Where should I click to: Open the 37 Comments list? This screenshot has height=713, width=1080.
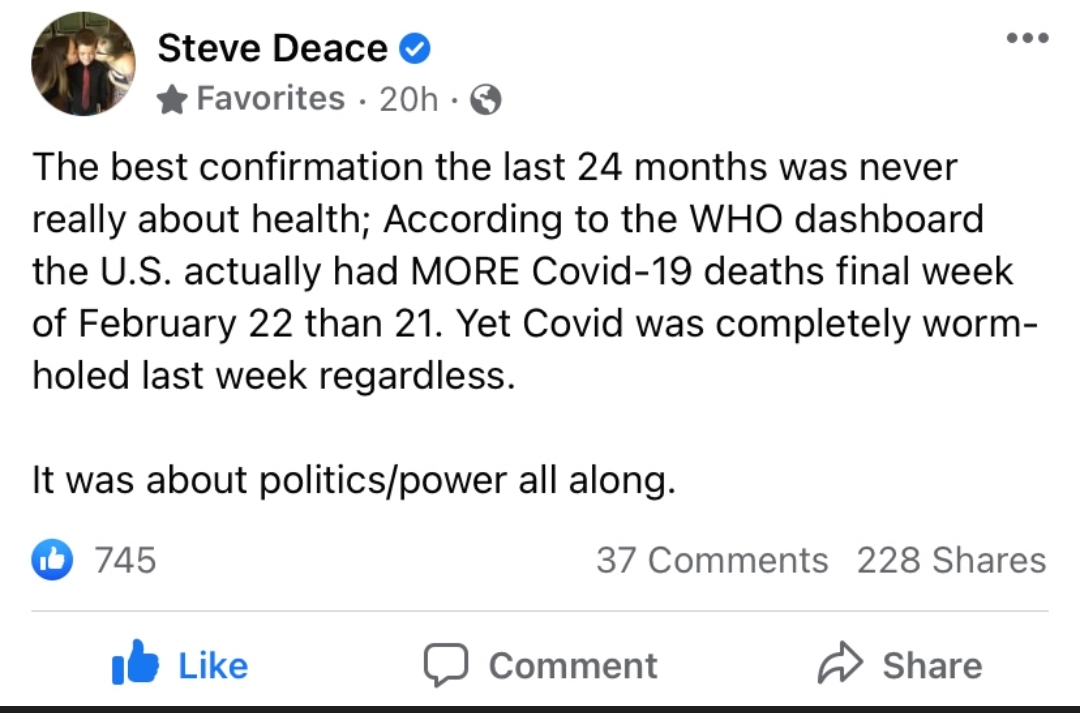click(x=712, y=560)
